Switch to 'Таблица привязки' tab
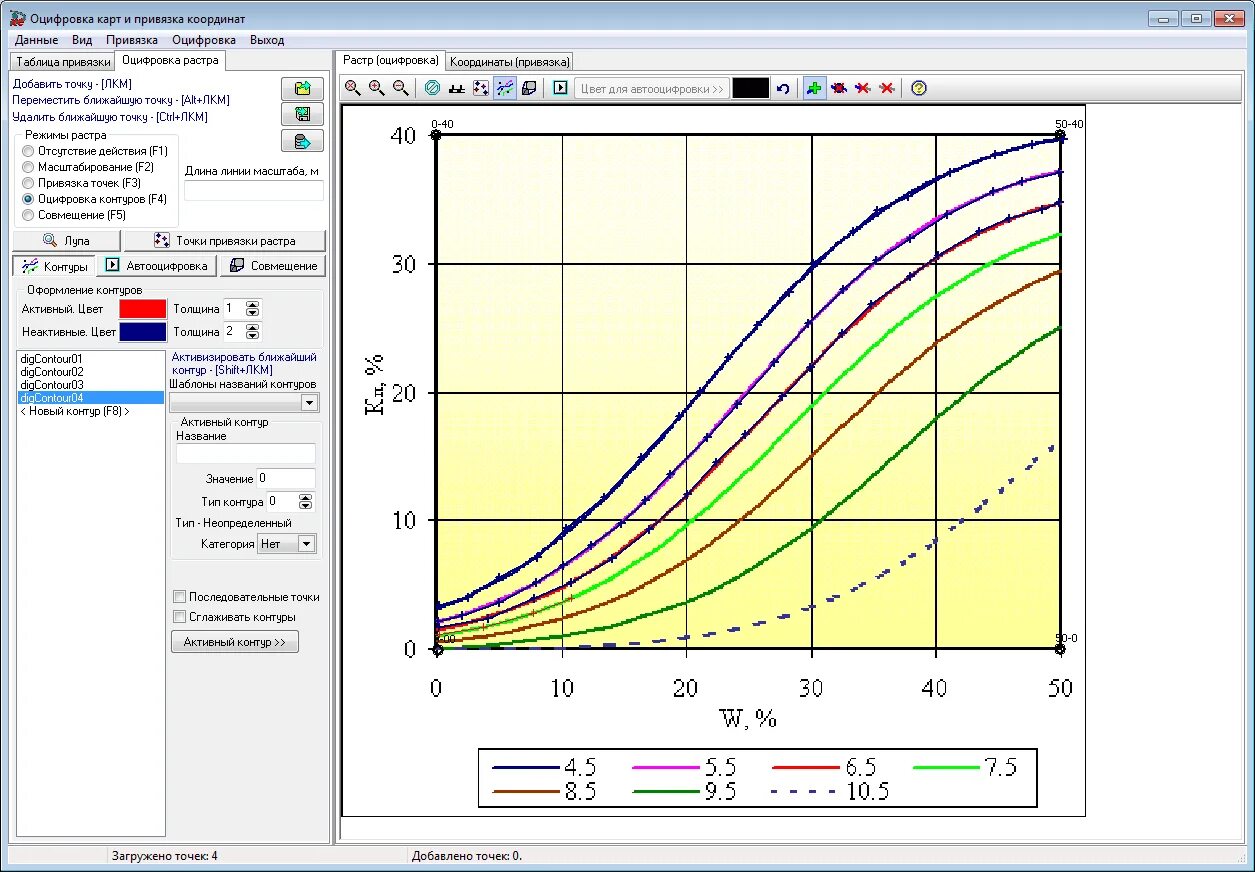 [63, 62]
